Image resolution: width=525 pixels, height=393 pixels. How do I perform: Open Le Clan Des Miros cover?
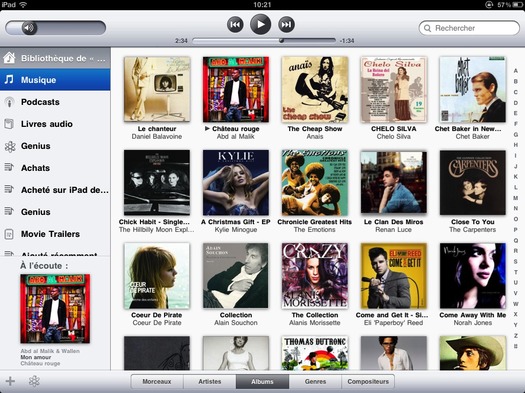[394, 182]
